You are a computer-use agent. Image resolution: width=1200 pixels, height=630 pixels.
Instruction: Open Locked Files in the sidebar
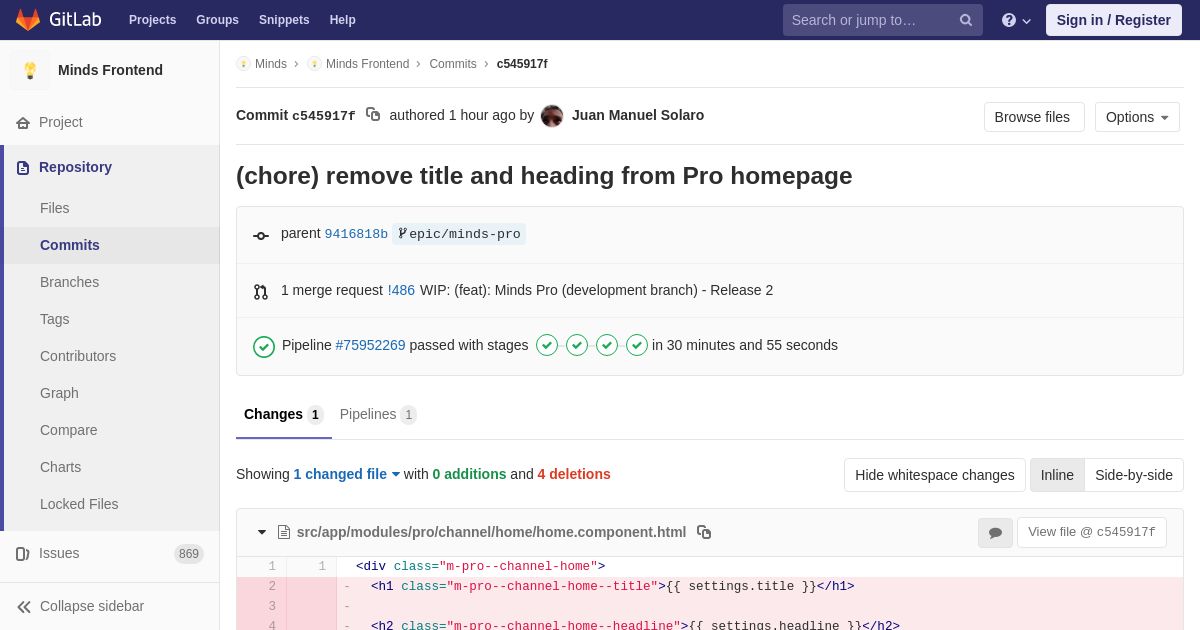pos(79,504)
